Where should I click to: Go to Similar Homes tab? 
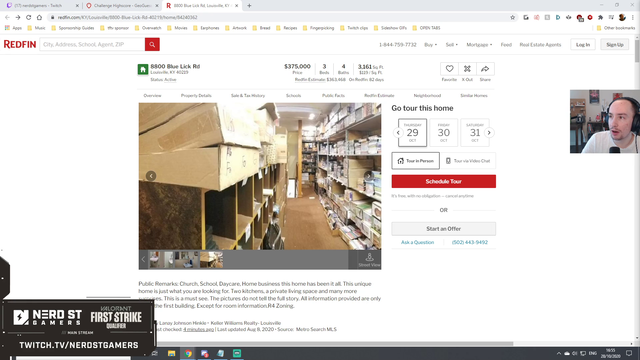[473, 96]
